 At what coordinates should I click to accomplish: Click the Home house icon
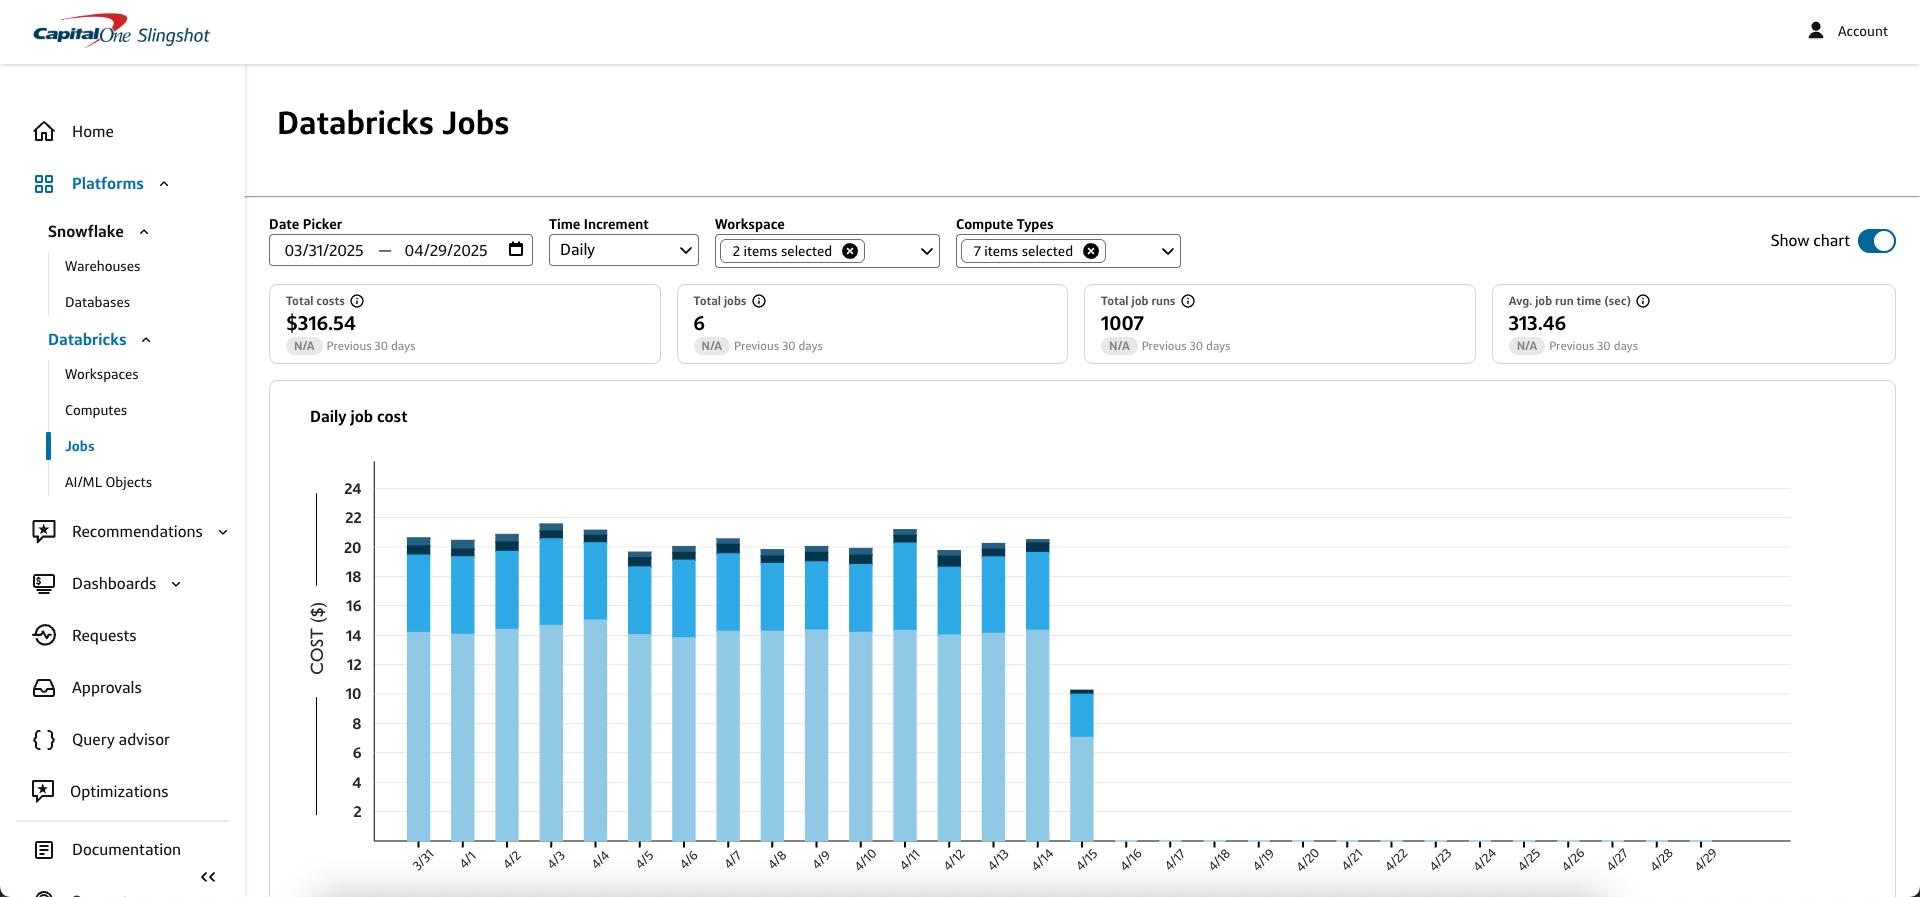[x=44, y=131]
